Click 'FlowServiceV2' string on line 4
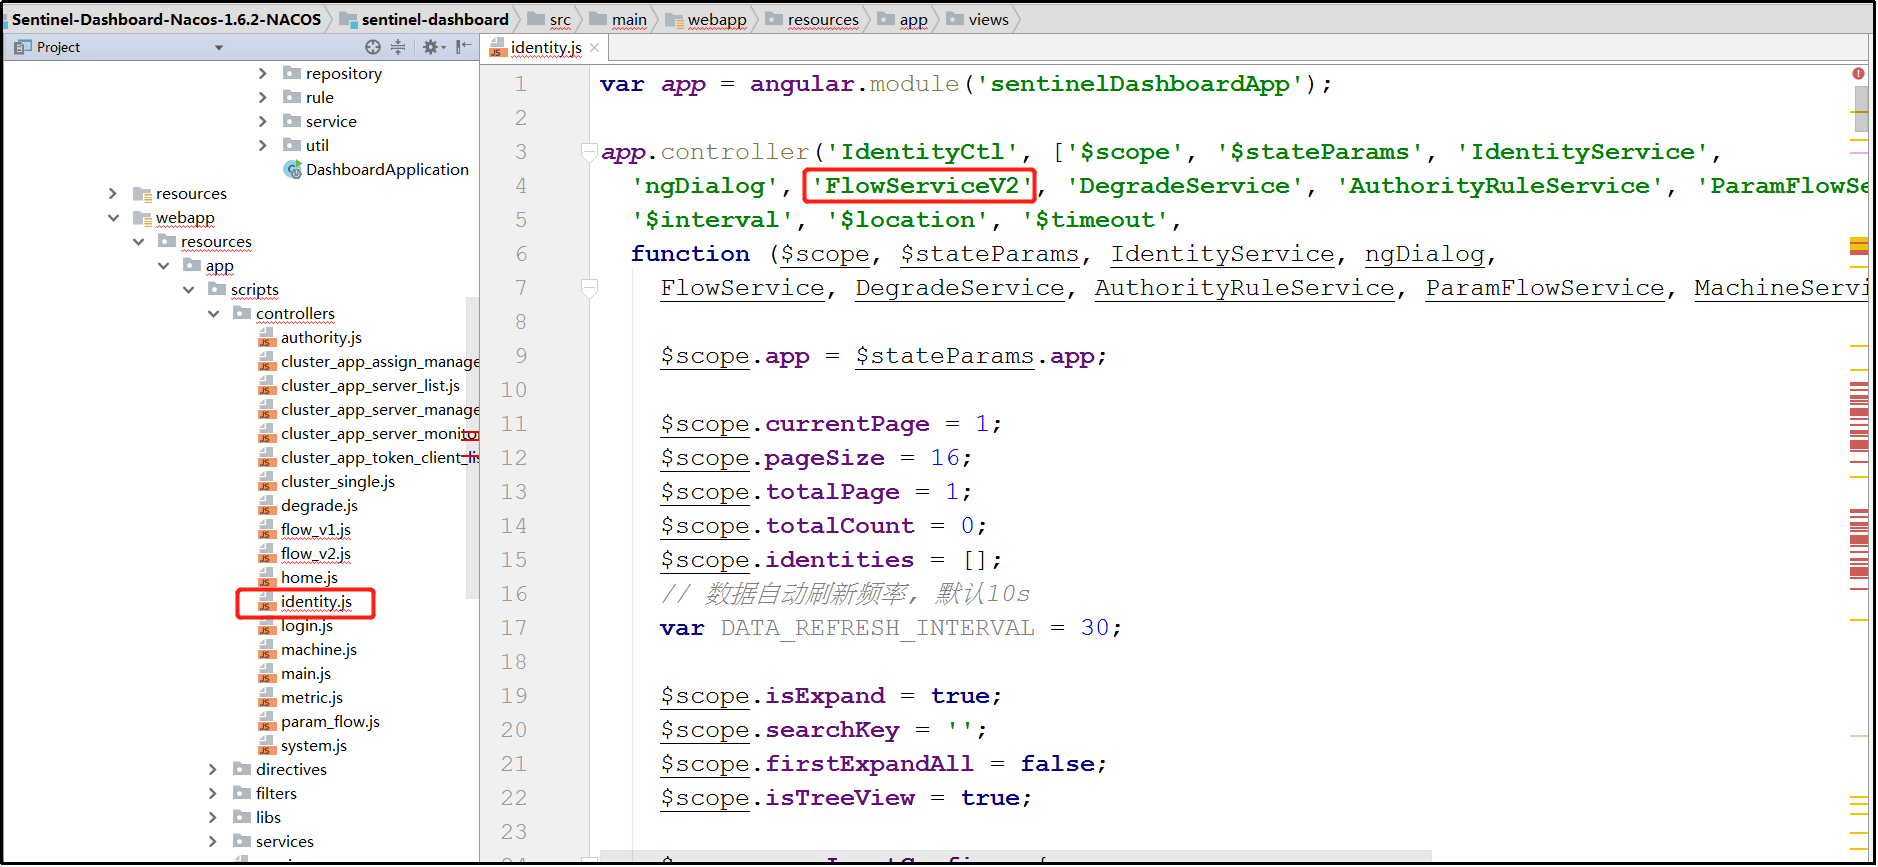Image resolution: width=1878 pixels, height=867 pixels. click(921, 186)
